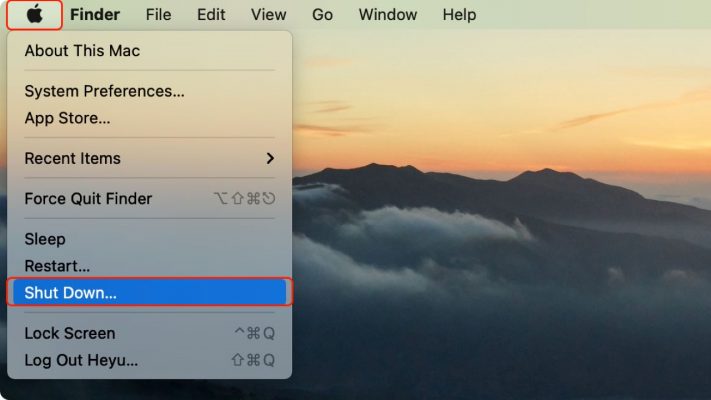711x400 pixels.
Task: Click the Go menu
Action: pos(322,15)
